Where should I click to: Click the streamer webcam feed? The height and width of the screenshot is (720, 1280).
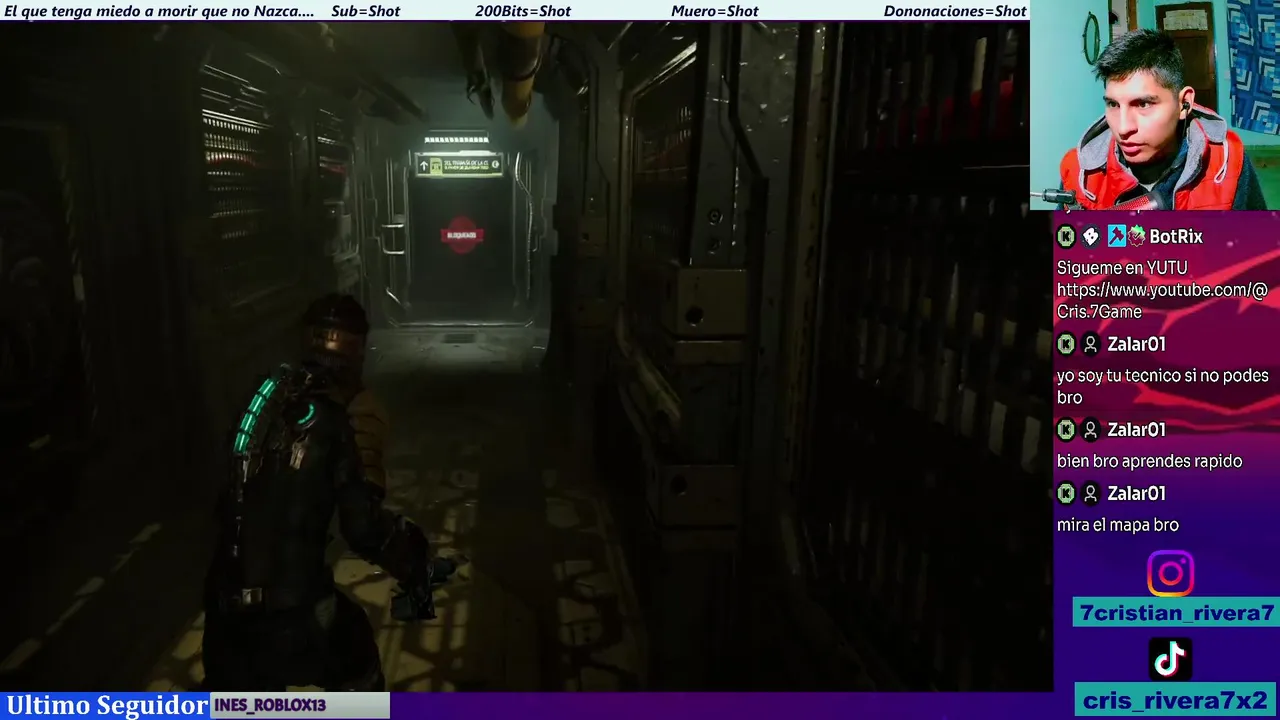point(1155,105)
